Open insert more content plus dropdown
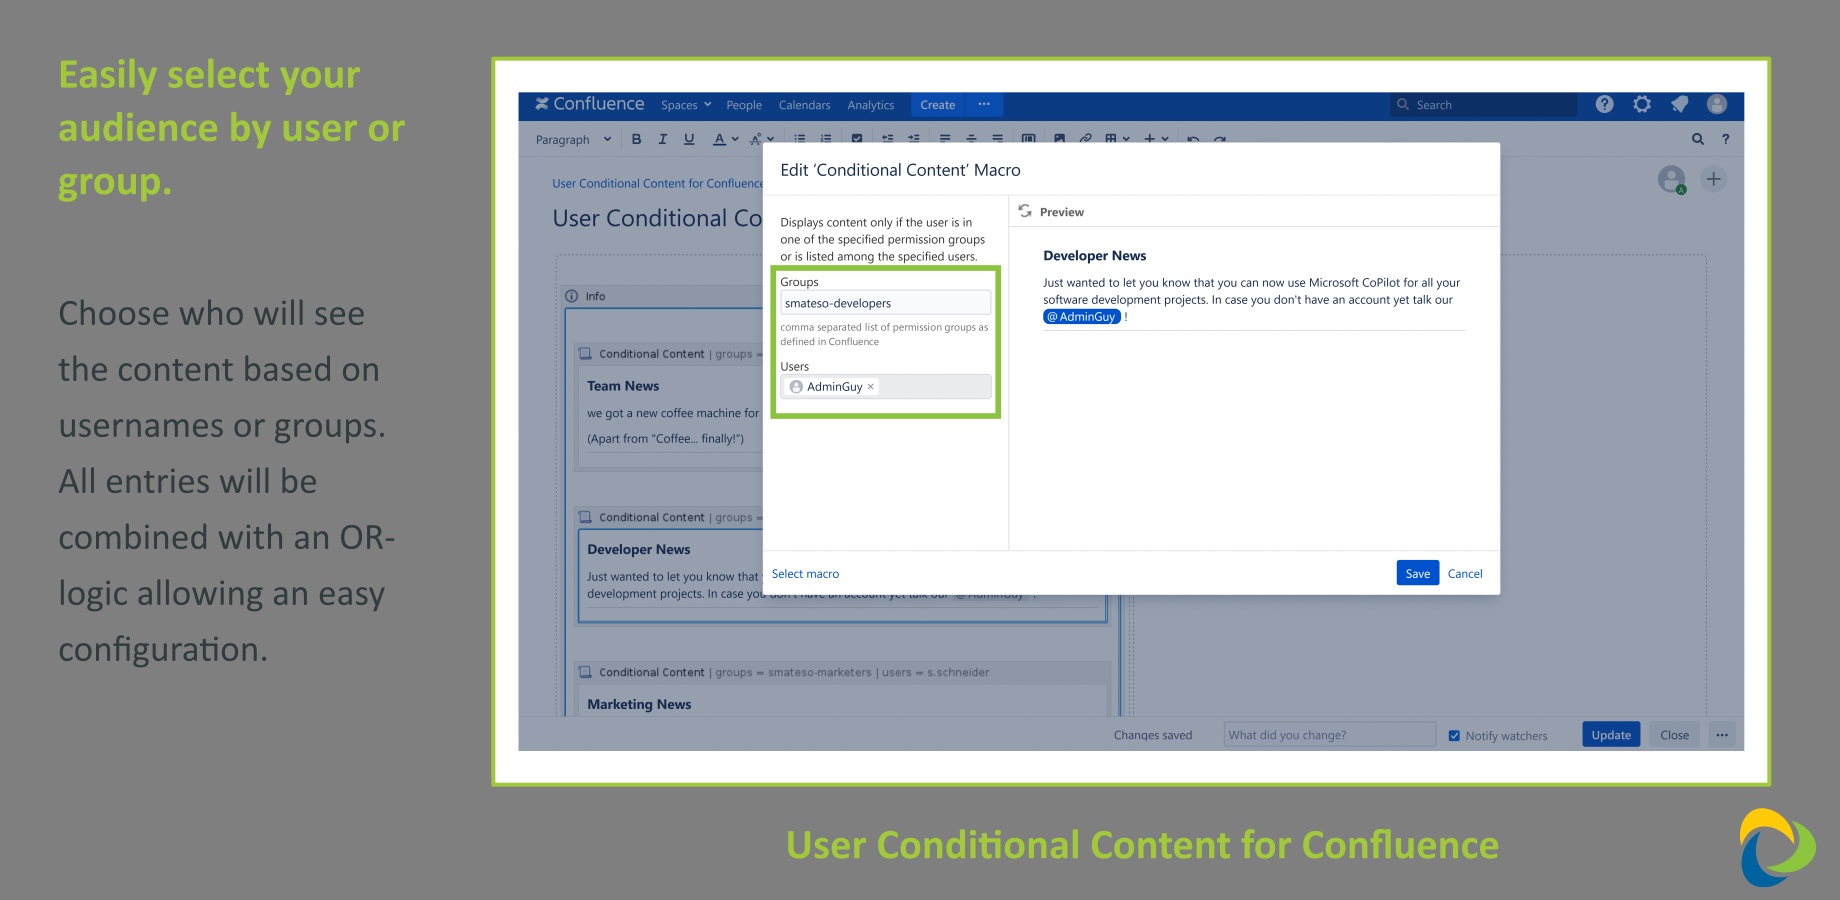The image size is (1840, 900). click(x=1156, y=139)
